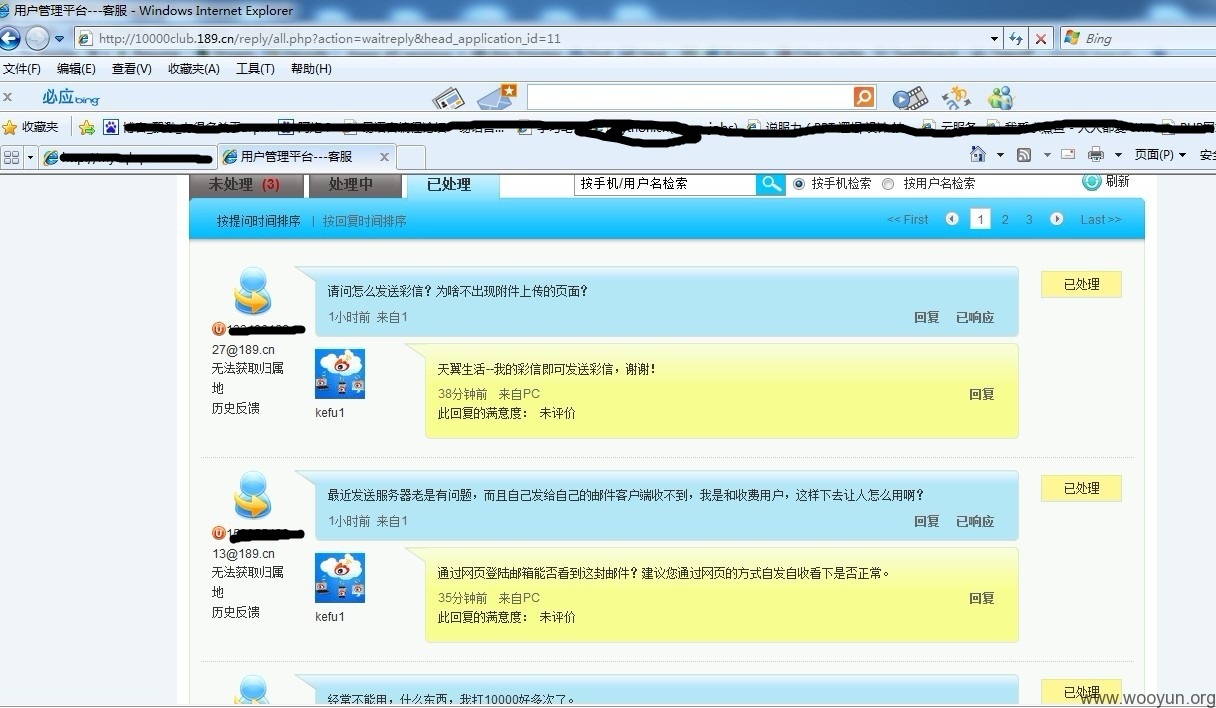1216x708 pixels.
Task: Open 历史反馈 under user 27@189.cn
Action: coord(235,408)
